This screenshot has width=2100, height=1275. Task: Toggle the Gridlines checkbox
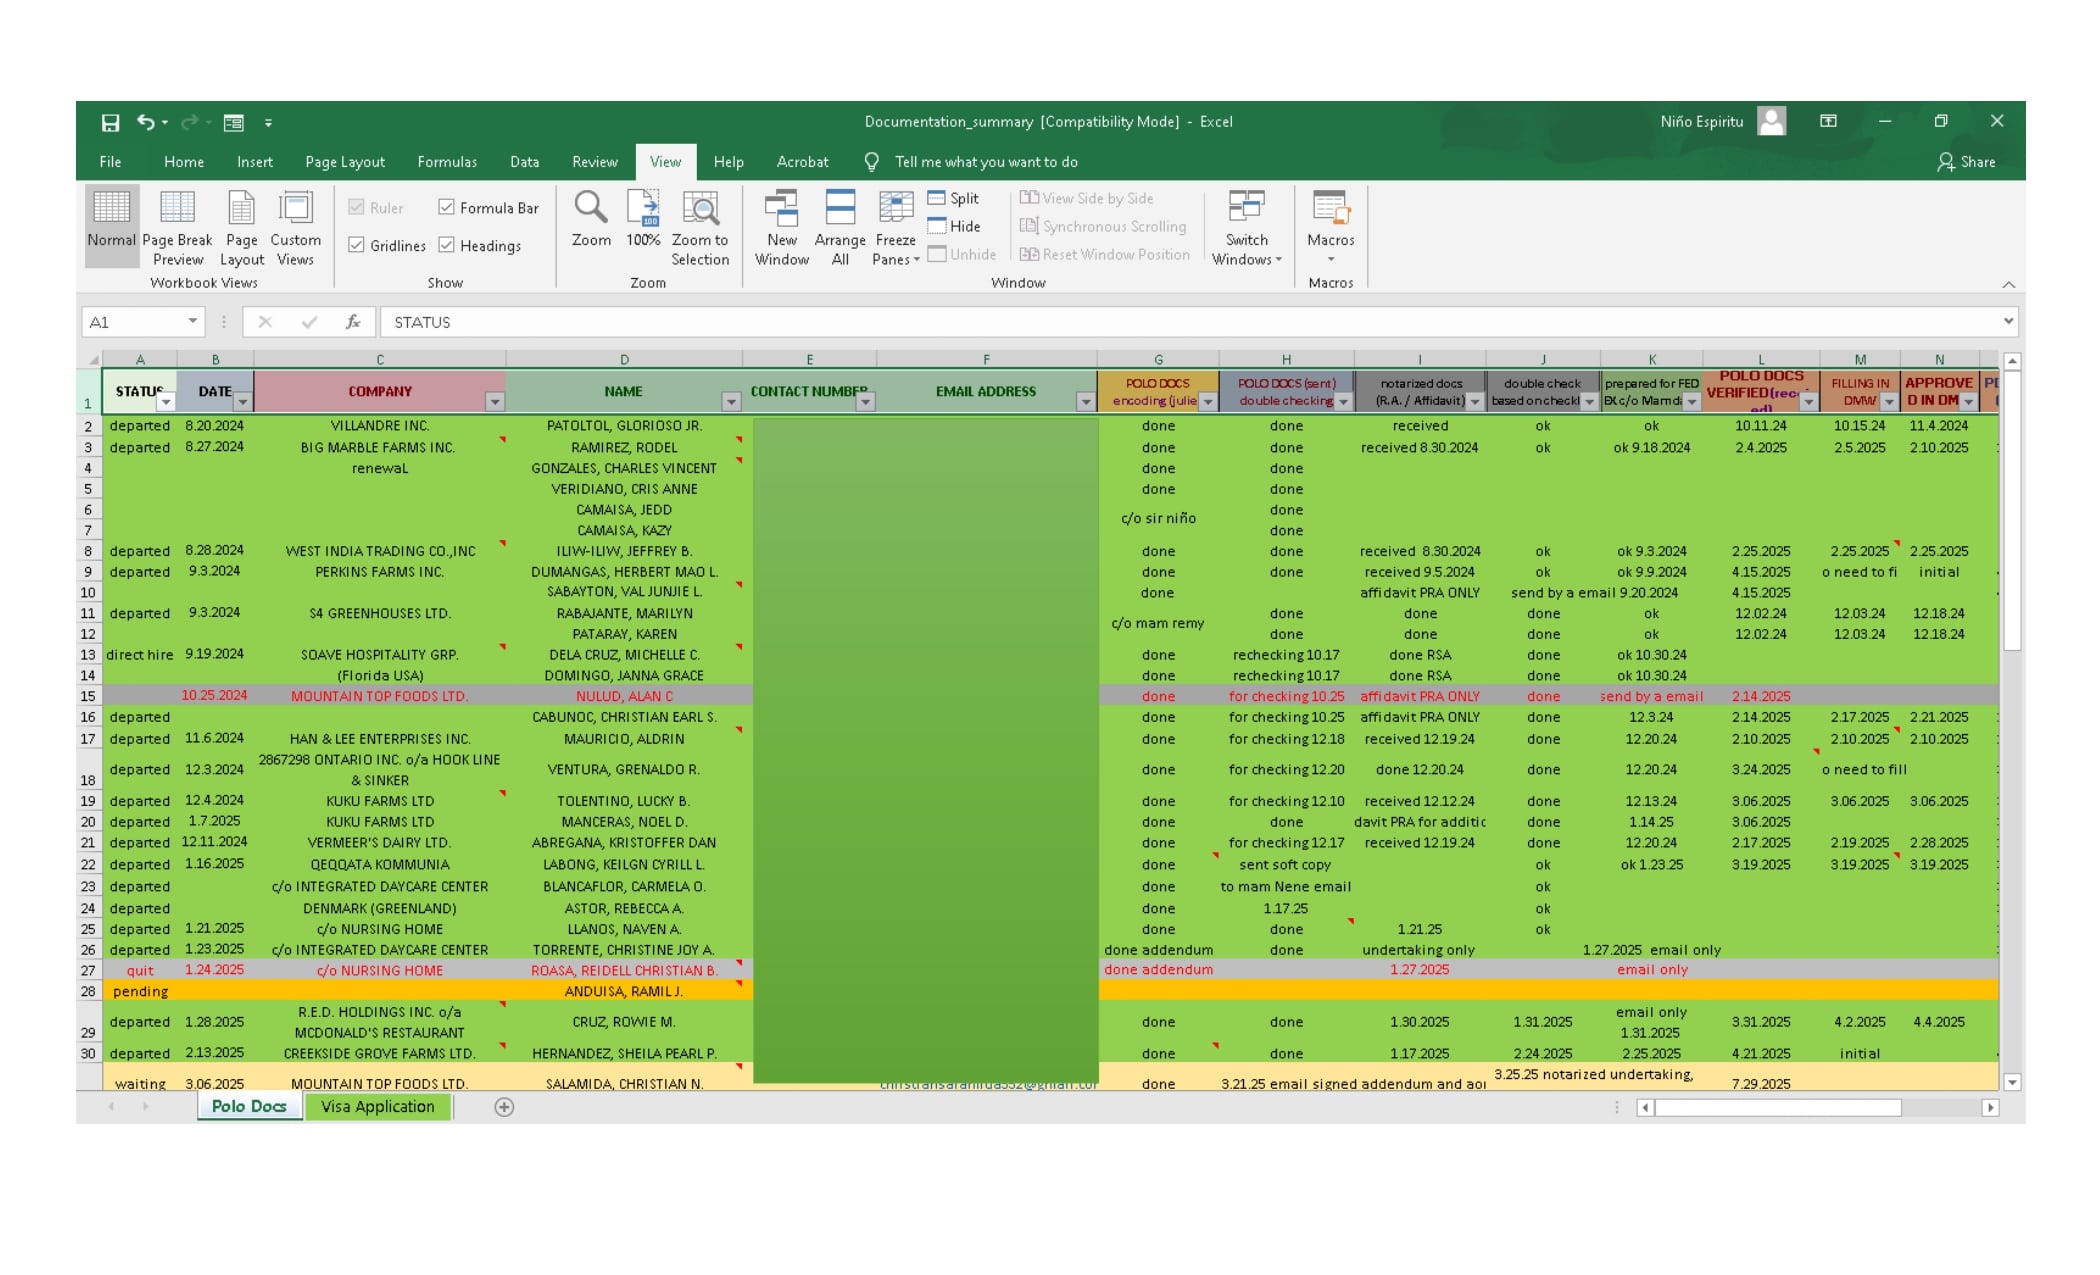coord(356,245)
